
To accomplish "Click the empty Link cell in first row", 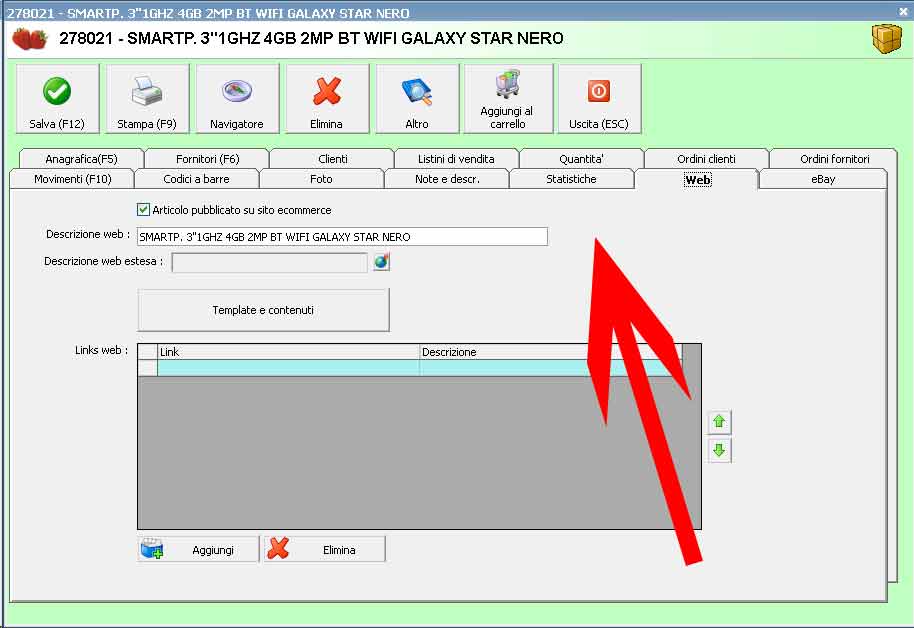I will (289, 368).
